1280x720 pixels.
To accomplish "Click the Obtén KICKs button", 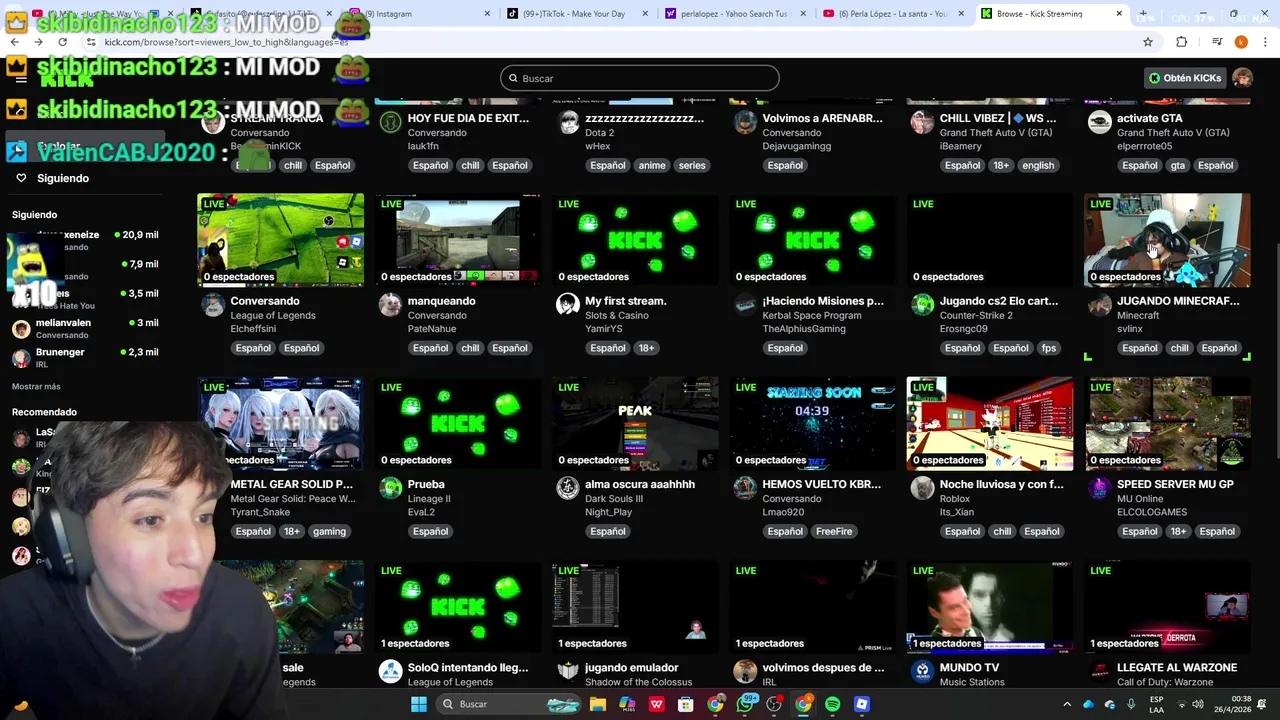I will point(1185,78).
